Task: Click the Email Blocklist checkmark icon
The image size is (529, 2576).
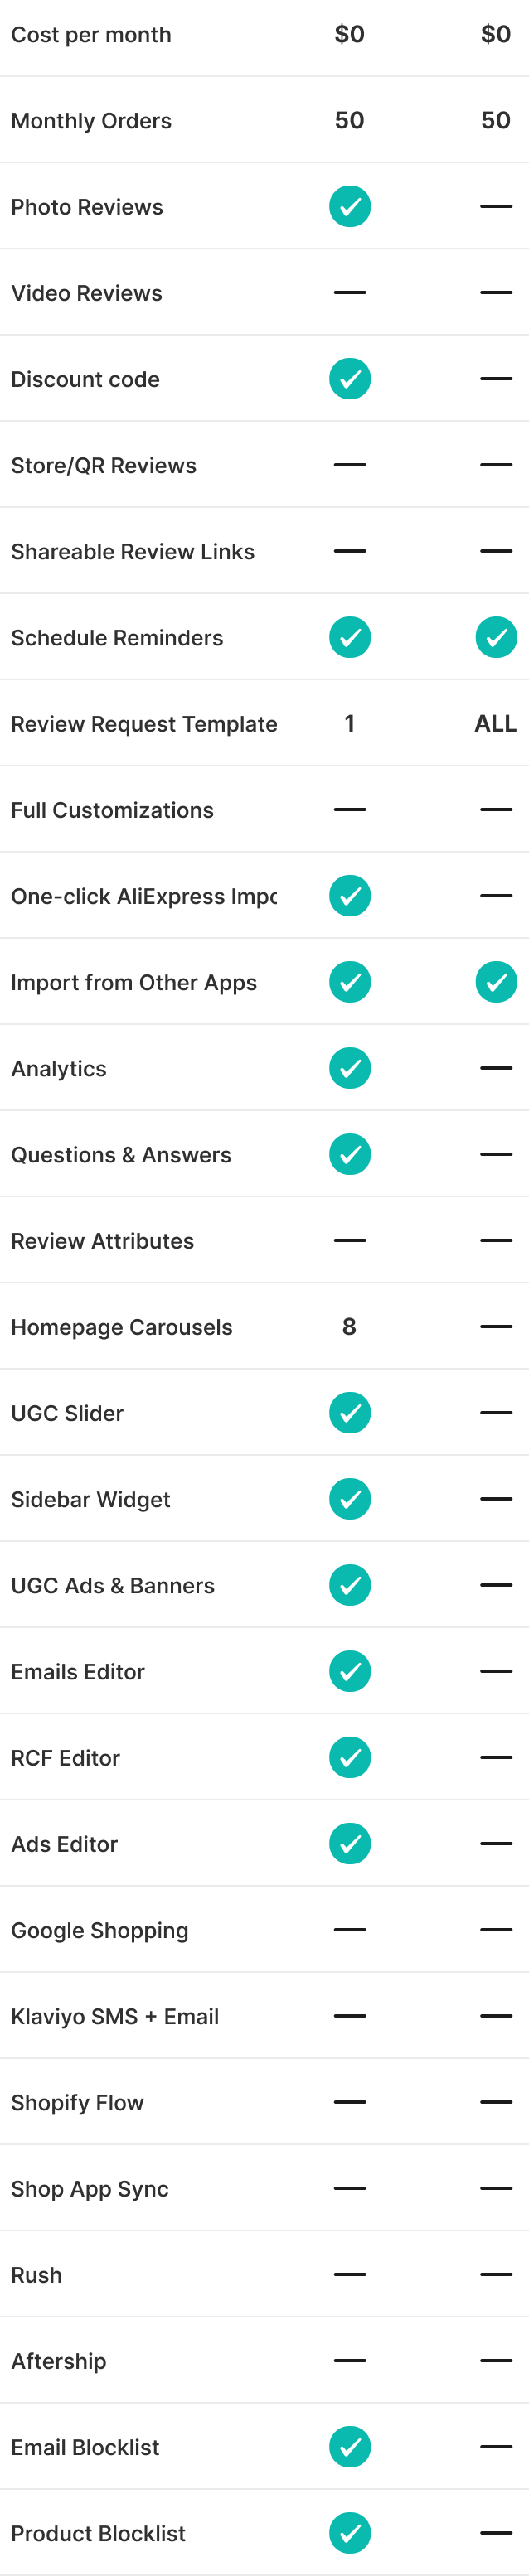Action: click(x=350, y=2446)
